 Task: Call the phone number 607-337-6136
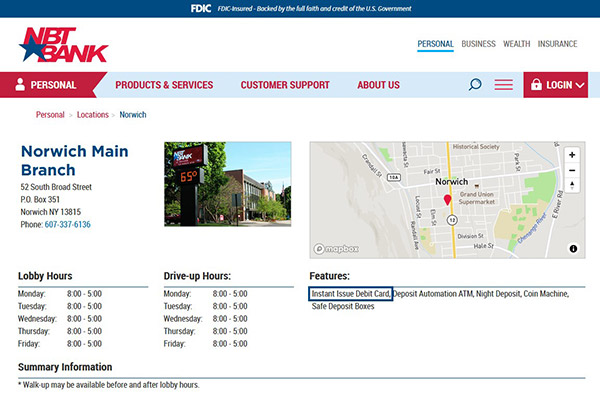(x=69, y=225)
